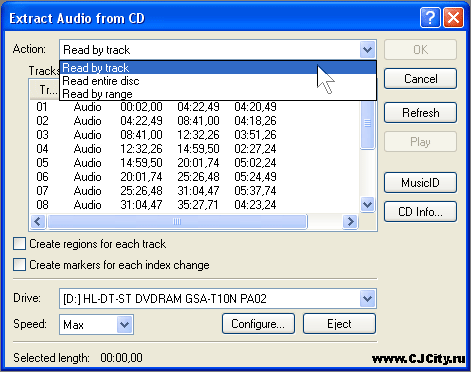Open MusicID lookup

pos(420,183)
